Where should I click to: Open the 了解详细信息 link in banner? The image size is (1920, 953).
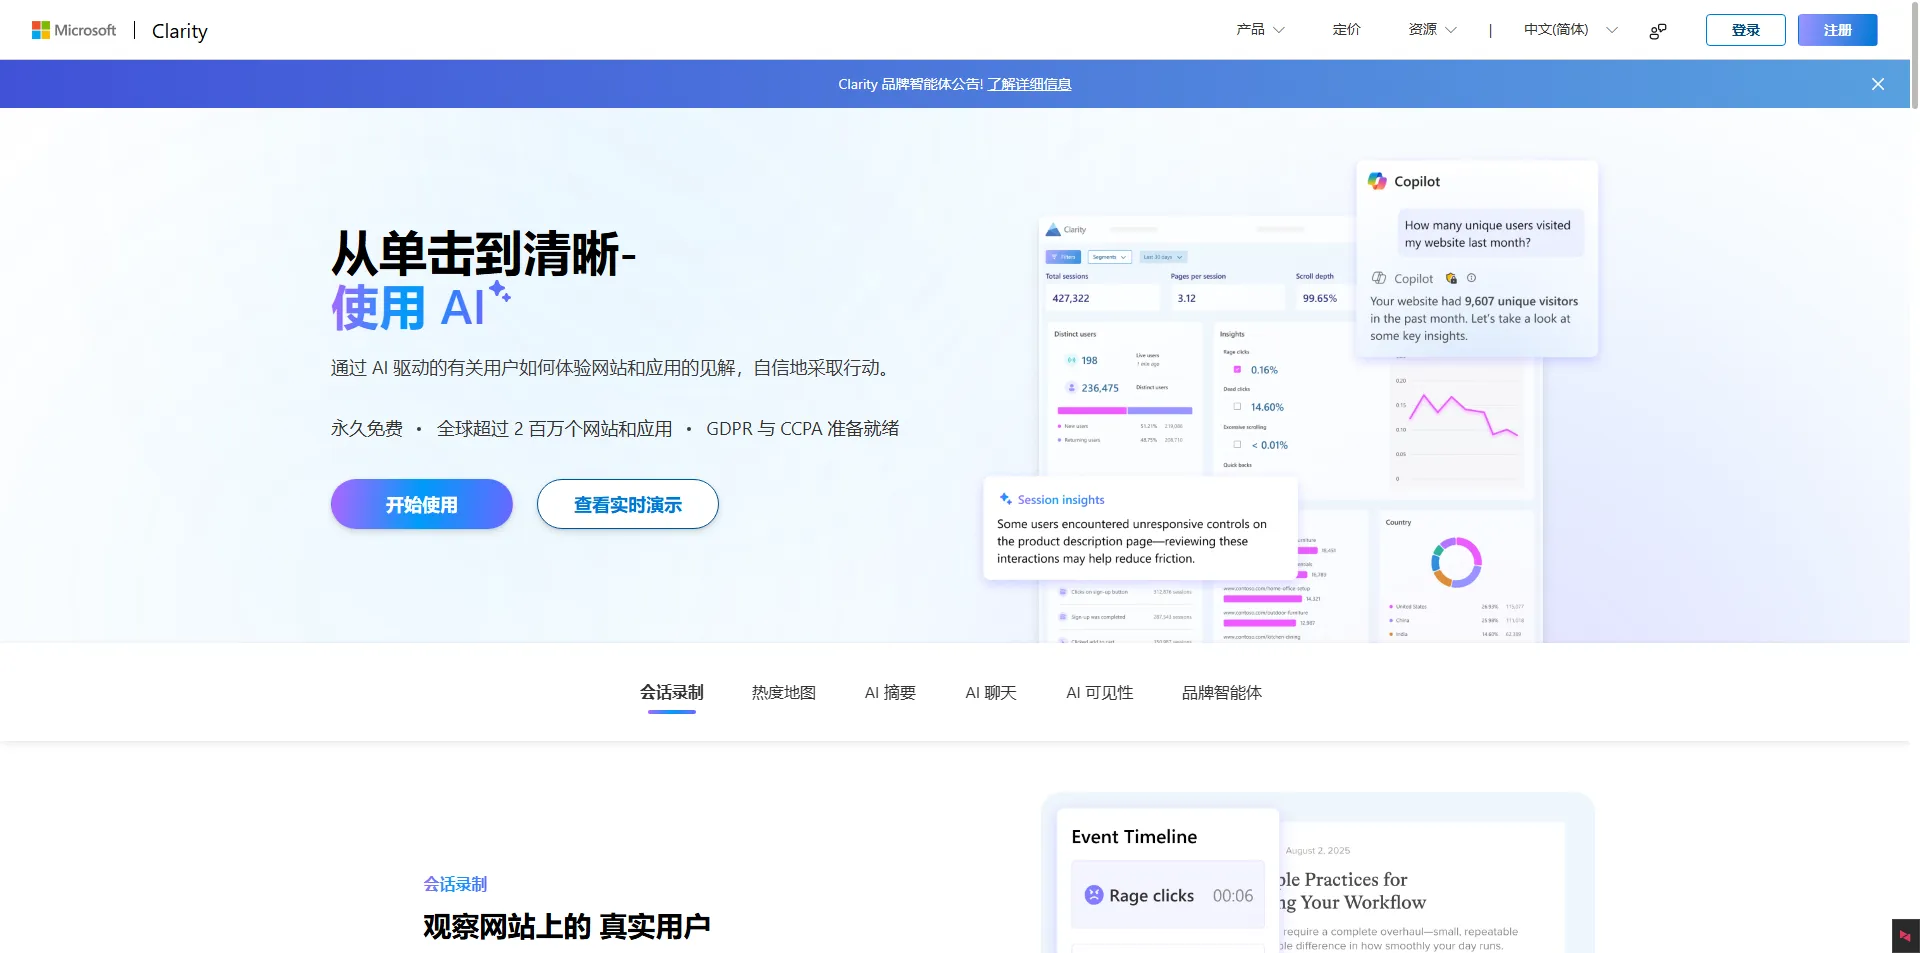(1030, 84)
